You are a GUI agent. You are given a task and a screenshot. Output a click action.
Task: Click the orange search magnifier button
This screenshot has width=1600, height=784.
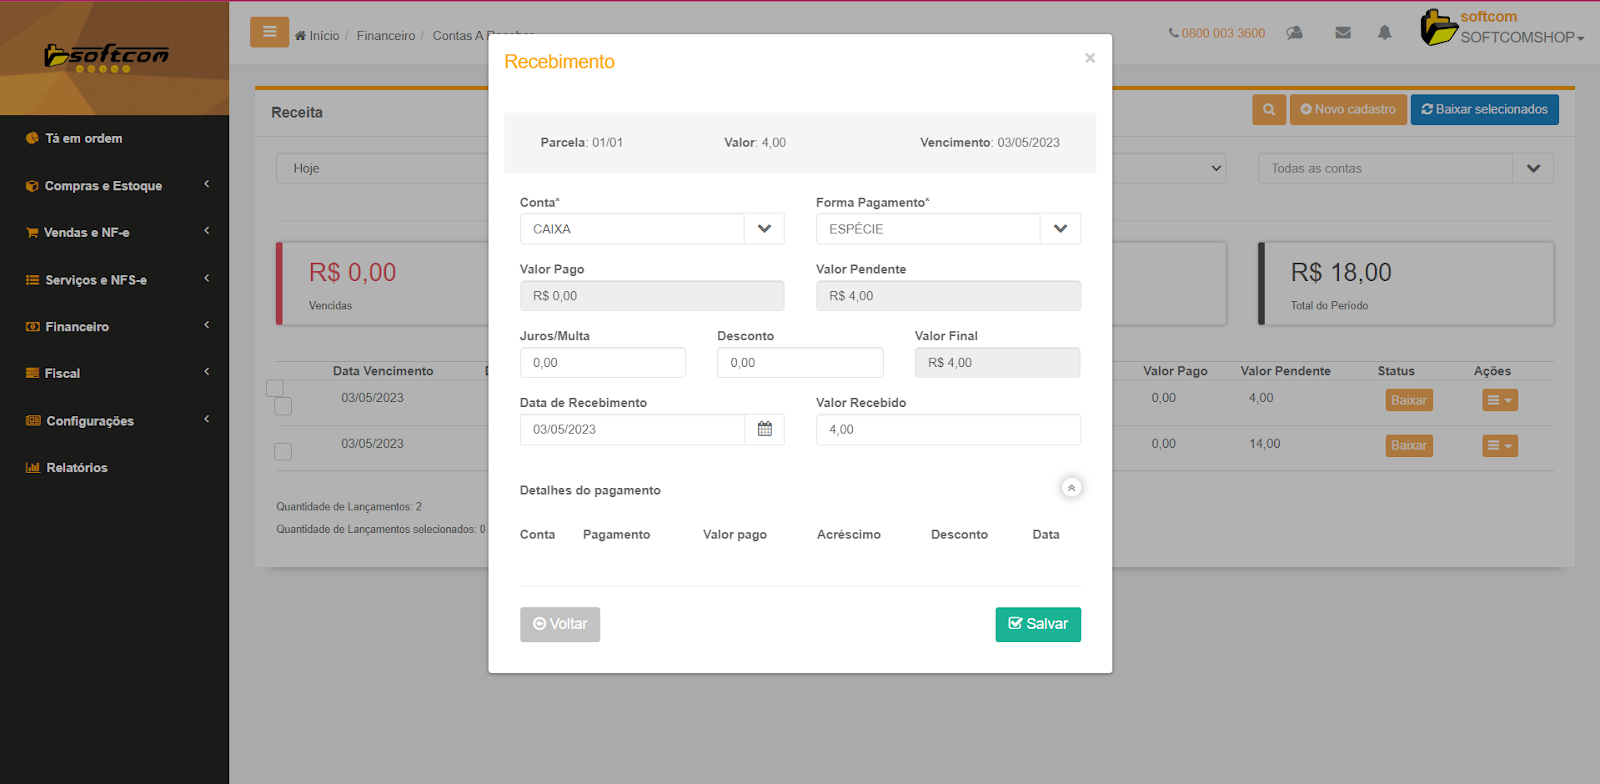1269,110
